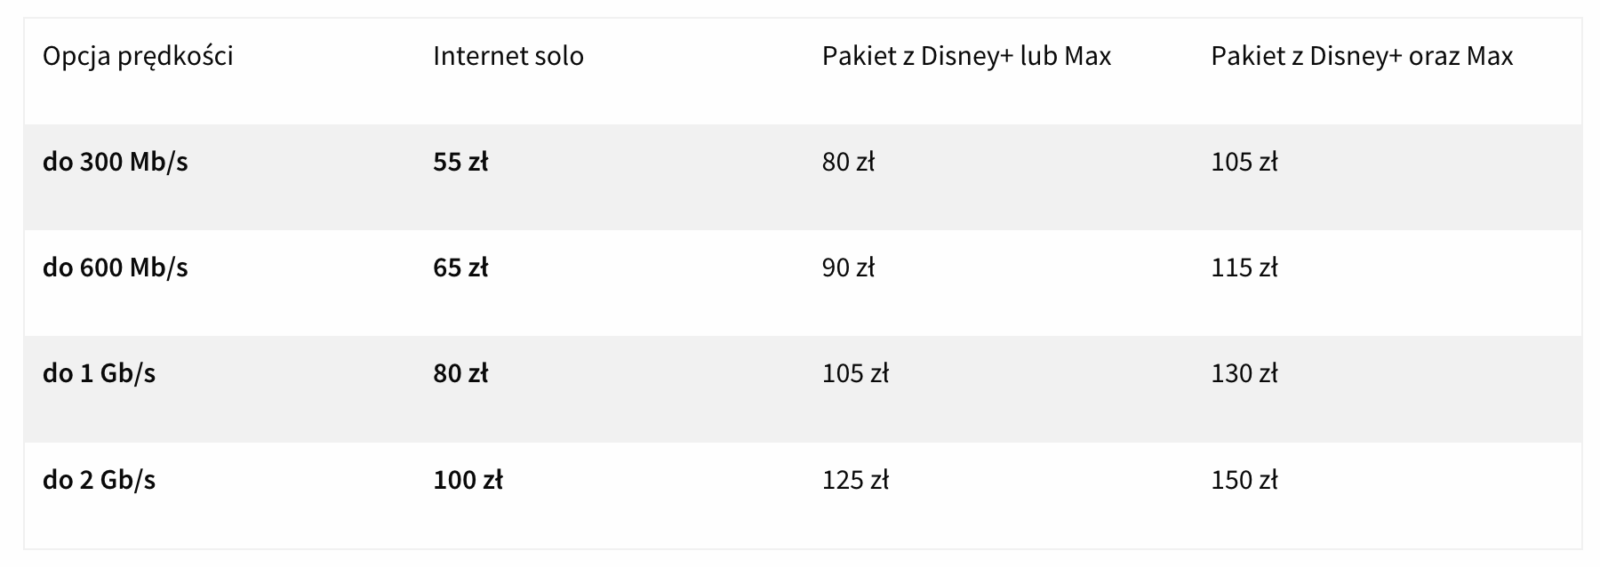Click 'Pakiet z Disney+ oraz Max' header

pos(1361,56)
